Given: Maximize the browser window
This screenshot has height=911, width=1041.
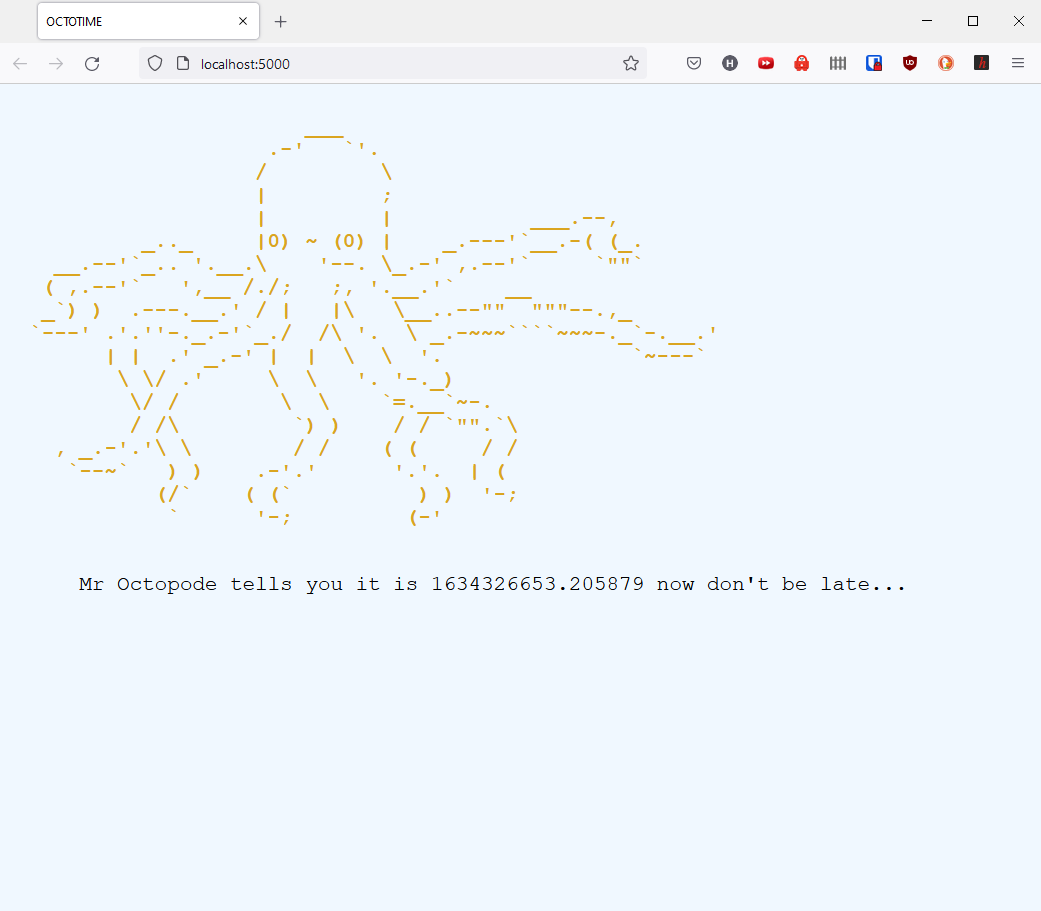Looking at the screenshot, I should tap(973, 21).
